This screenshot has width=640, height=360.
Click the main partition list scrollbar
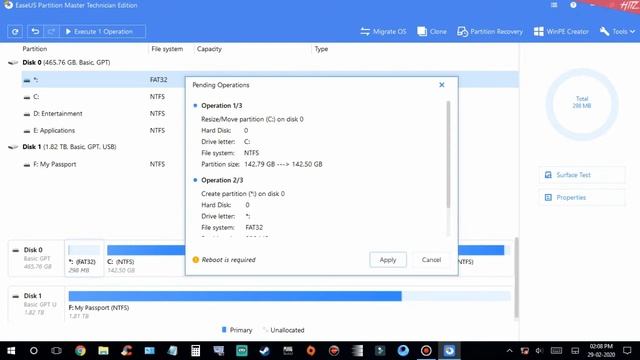[x=516, y=278]
